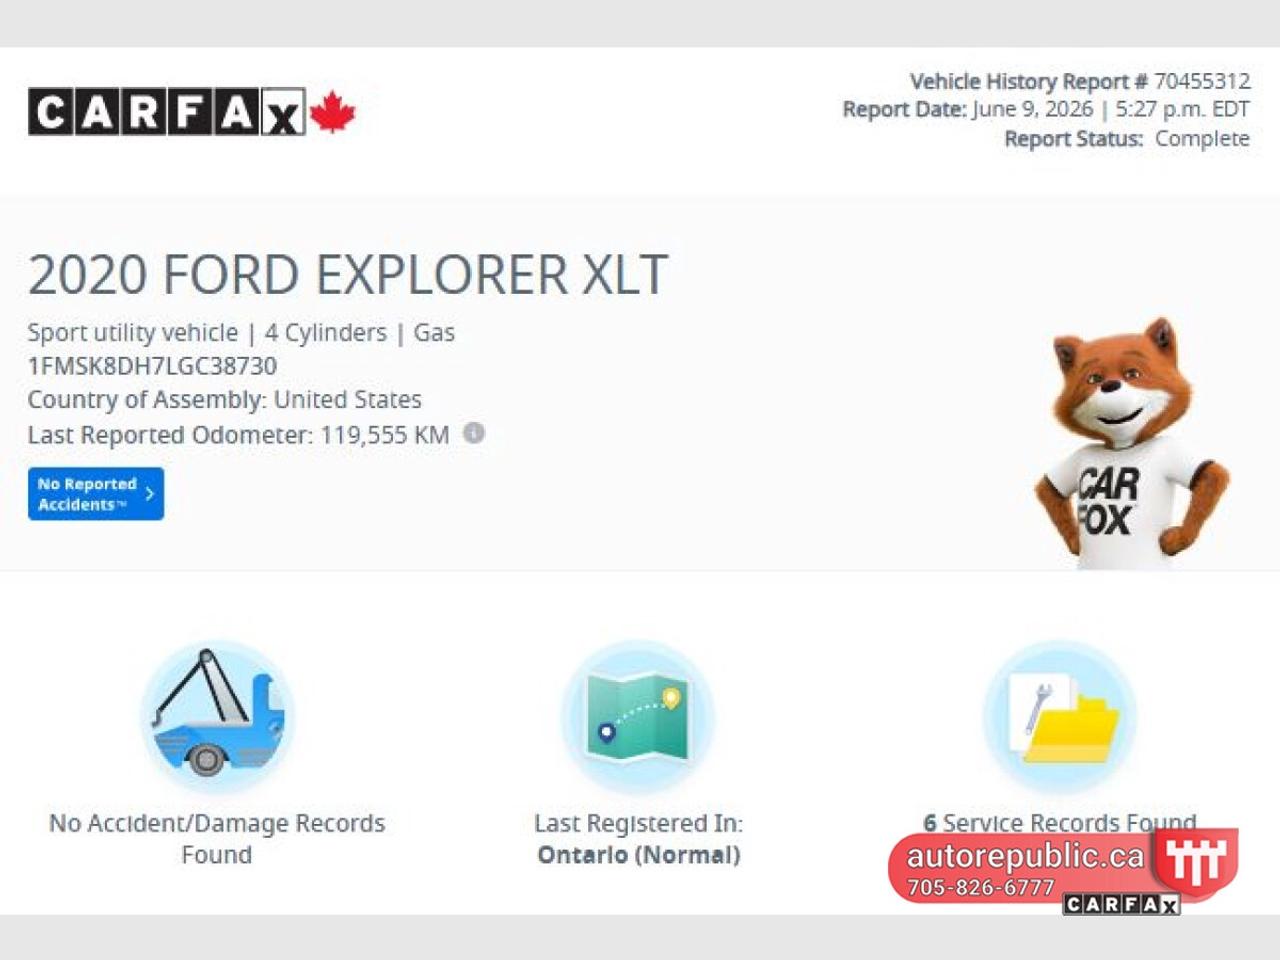Open the No Reported Accidents badge
The height and width of the screenshot is (960, 1280).
click(96, 494)
